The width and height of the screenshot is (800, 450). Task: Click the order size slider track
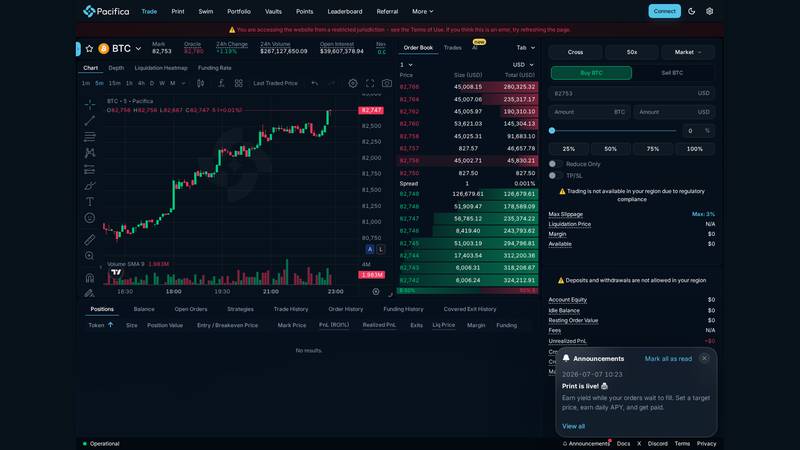[613, 131]
